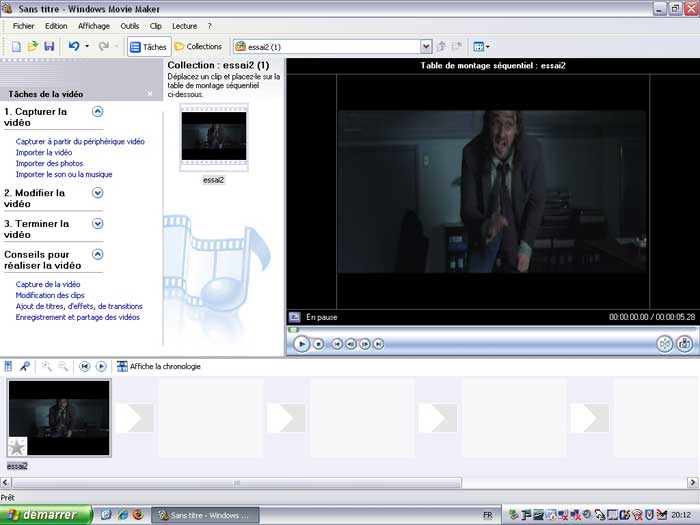The height and width of the screenshot is (525, 700).
Task: Click the new collection folder icon
Action: [x=457, y=46]
